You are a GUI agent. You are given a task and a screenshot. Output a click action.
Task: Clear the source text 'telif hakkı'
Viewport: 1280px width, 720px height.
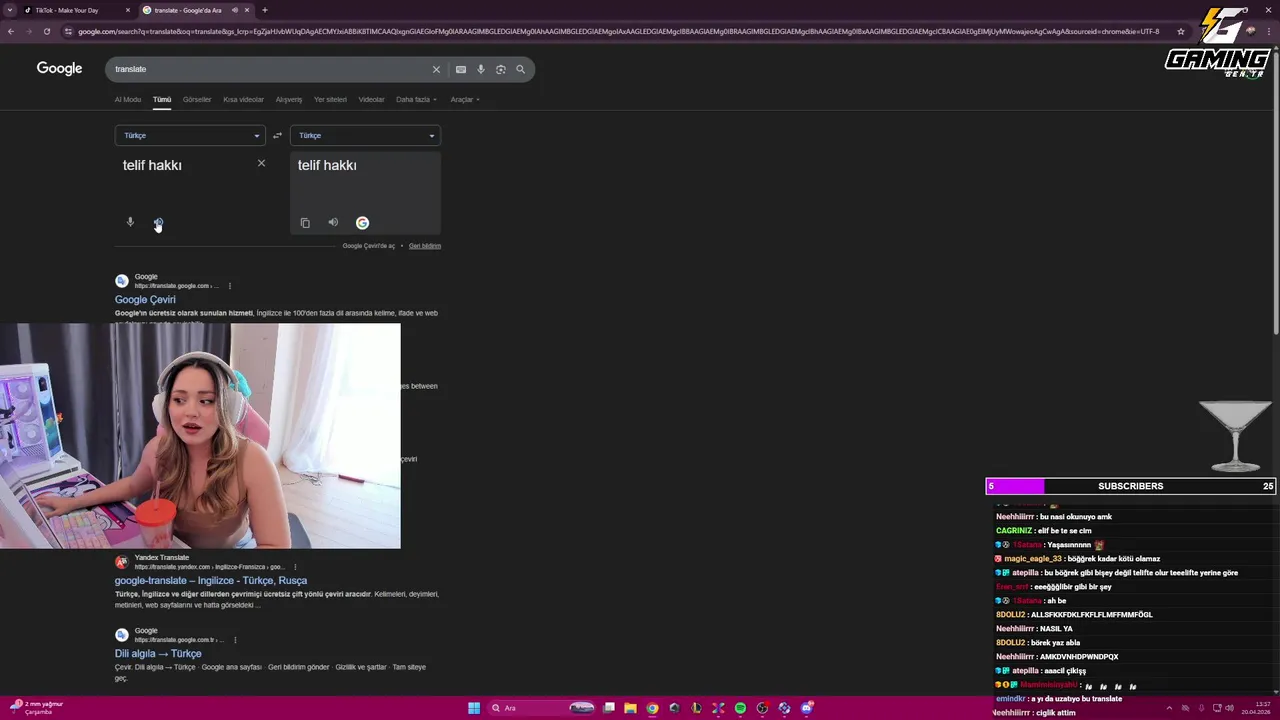[261, 163]
